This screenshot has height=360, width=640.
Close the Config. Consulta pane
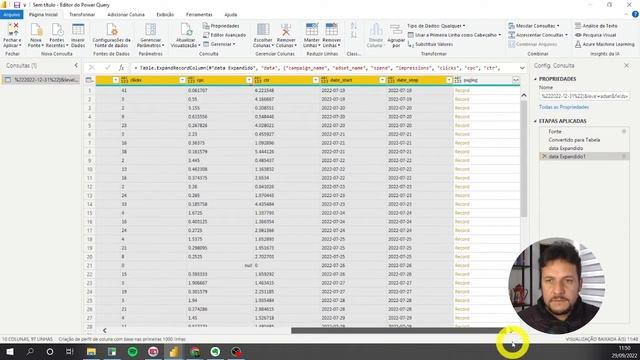coord(627,65)
